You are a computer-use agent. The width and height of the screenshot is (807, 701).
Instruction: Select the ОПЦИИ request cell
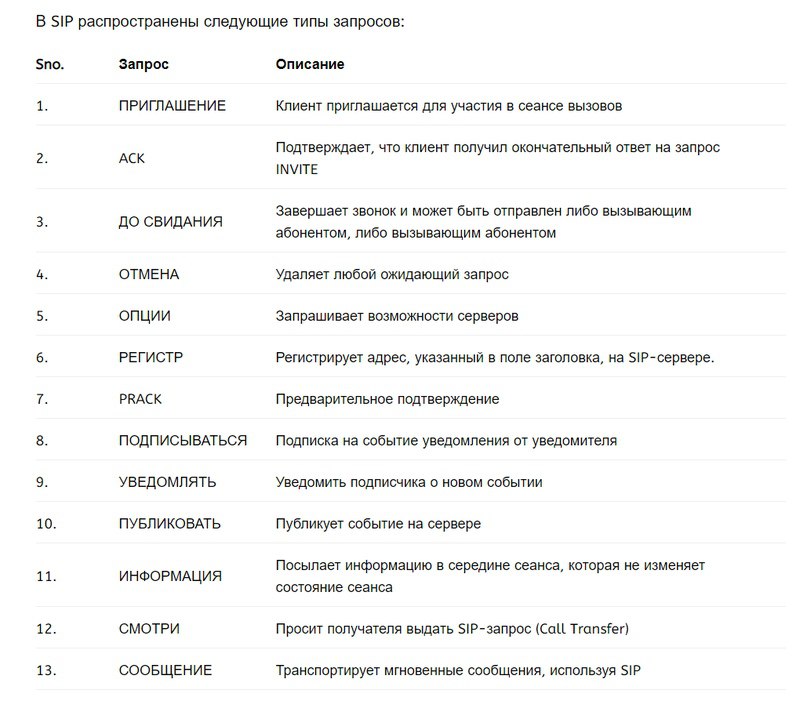pyautogui.click(x=145, y=316)
